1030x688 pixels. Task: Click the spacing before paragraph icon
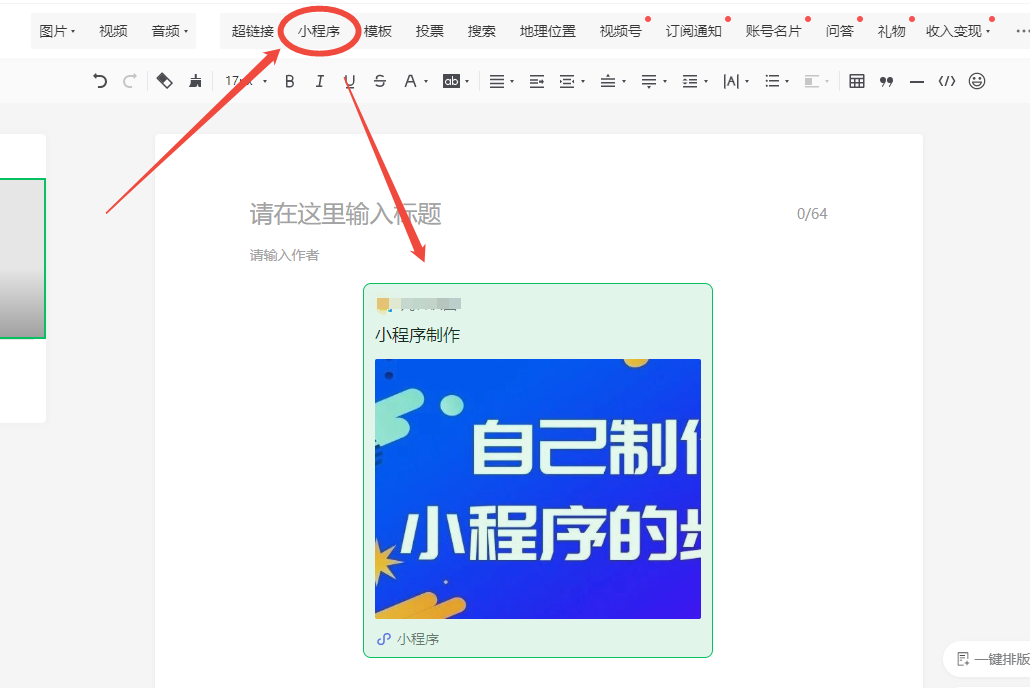[608, 81]
